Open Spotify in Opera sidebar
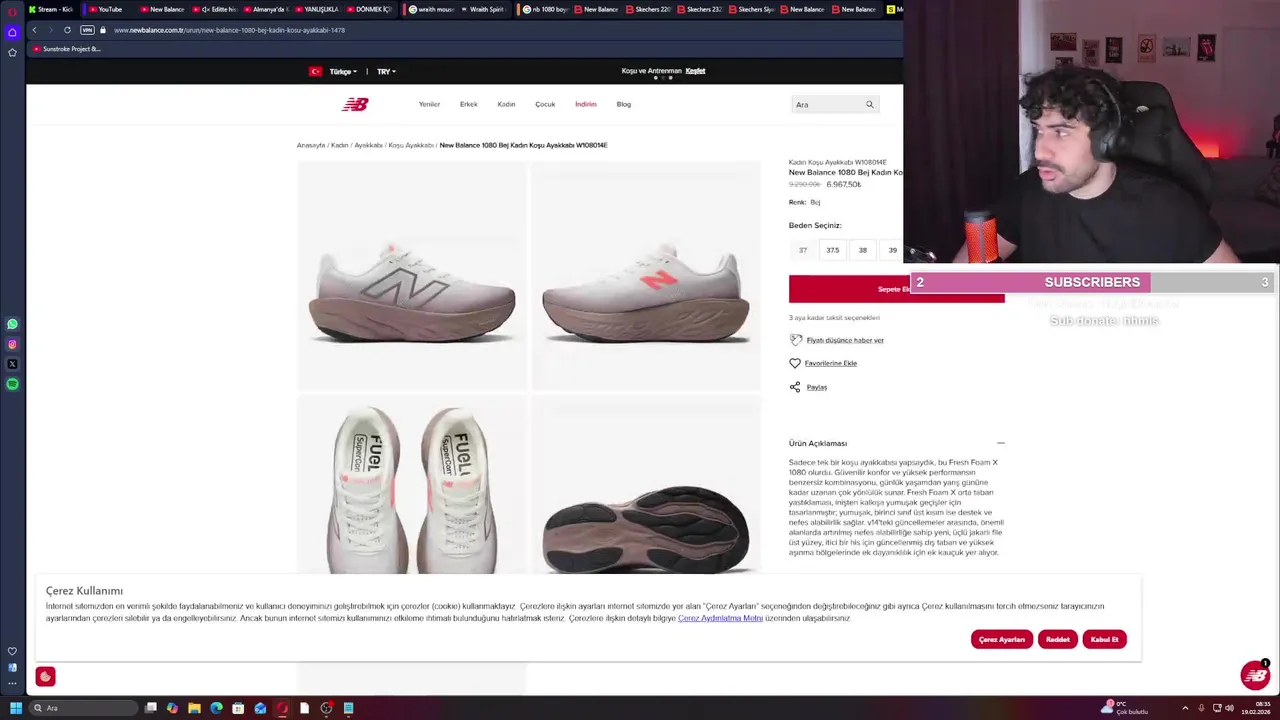Viewport: 1280px width, 720px height. 12,384
